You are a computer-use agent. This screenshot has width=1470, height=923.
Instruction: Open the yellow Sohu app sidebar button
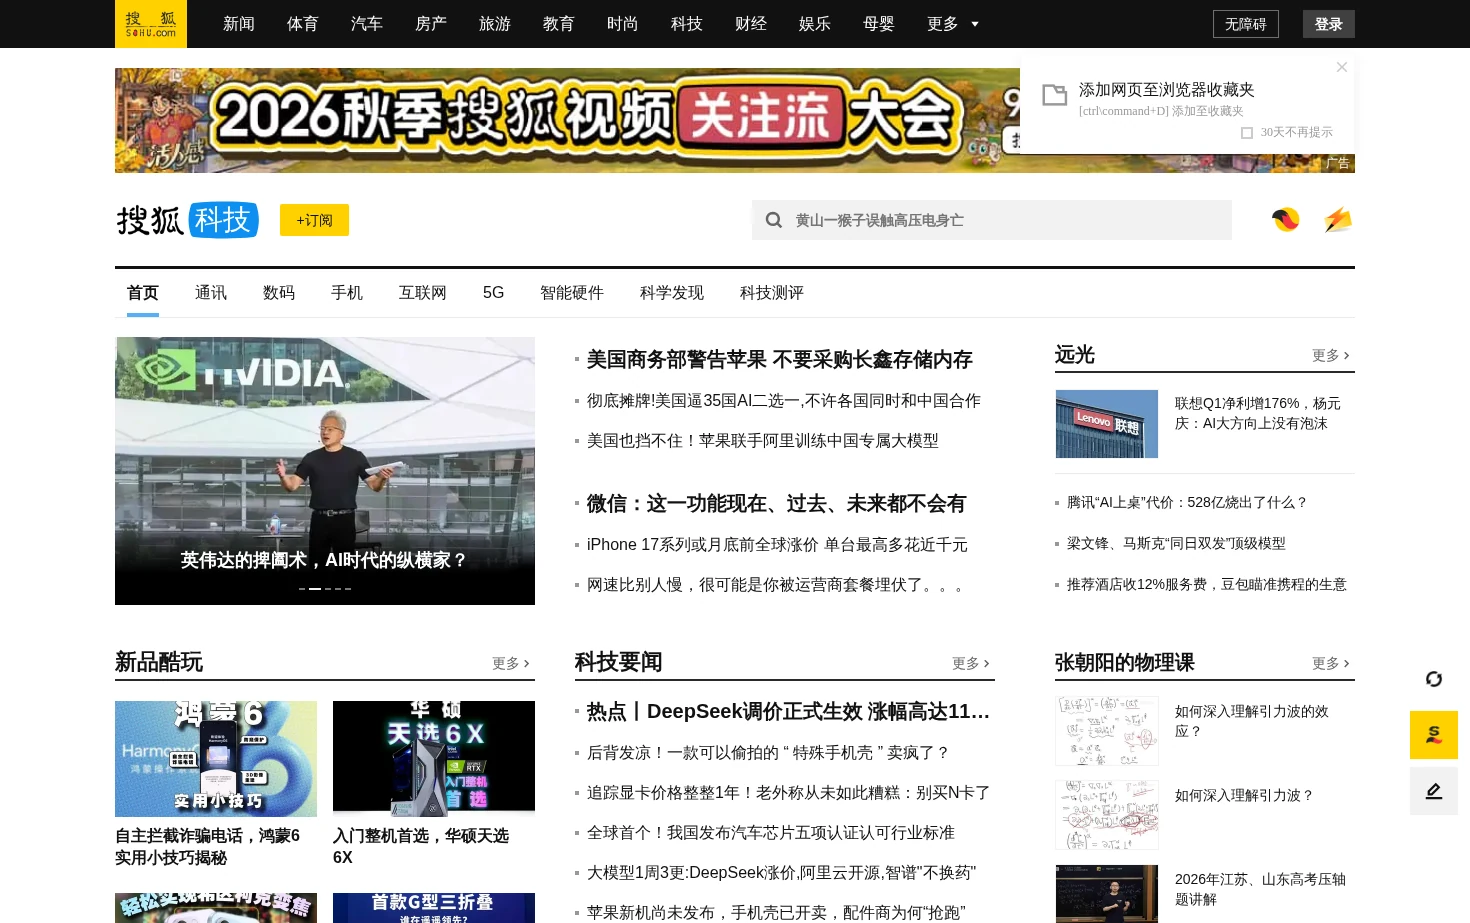tap(1434, 735)
